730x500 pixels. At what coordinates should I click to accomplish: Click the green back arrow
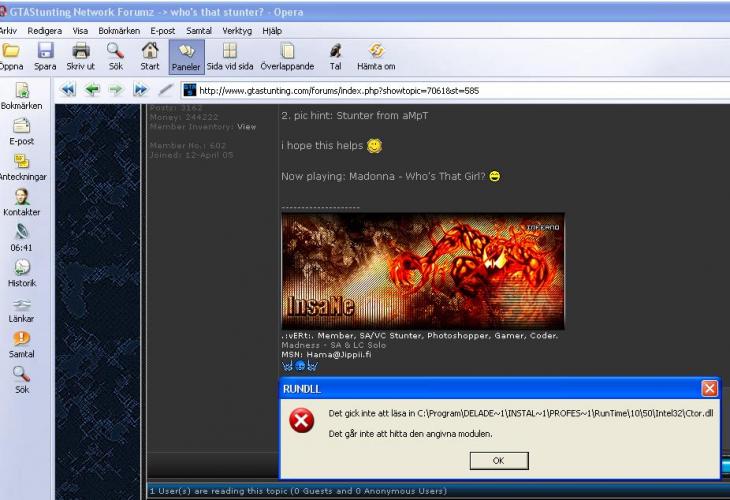click(92, 89)
